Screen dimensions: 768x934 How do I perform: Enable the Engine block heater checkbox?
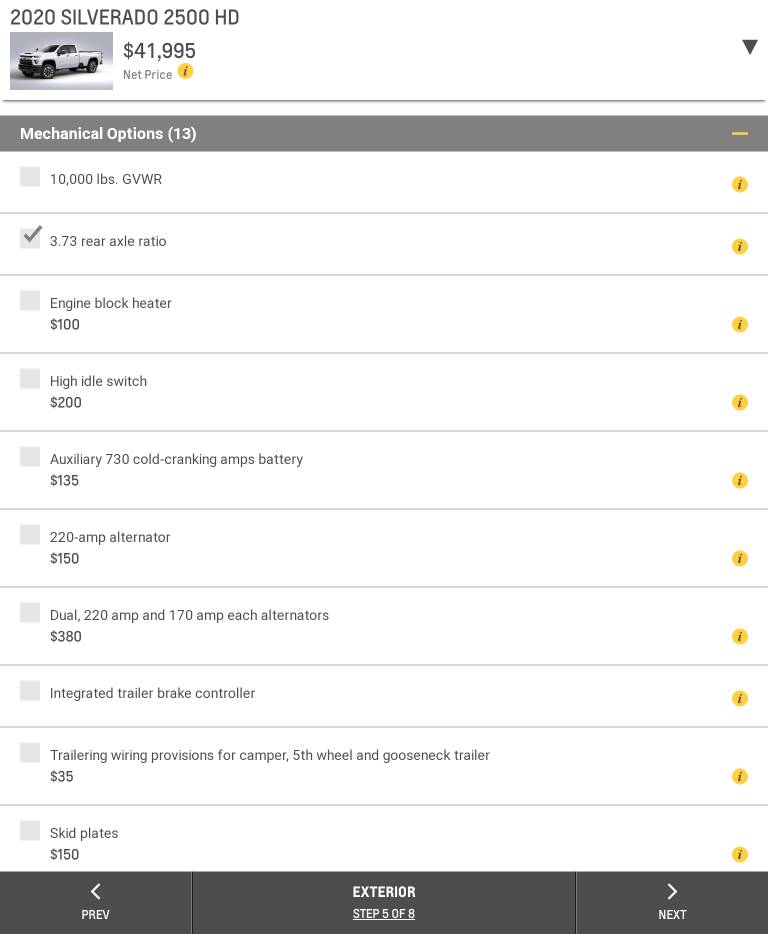click(30, 301)
